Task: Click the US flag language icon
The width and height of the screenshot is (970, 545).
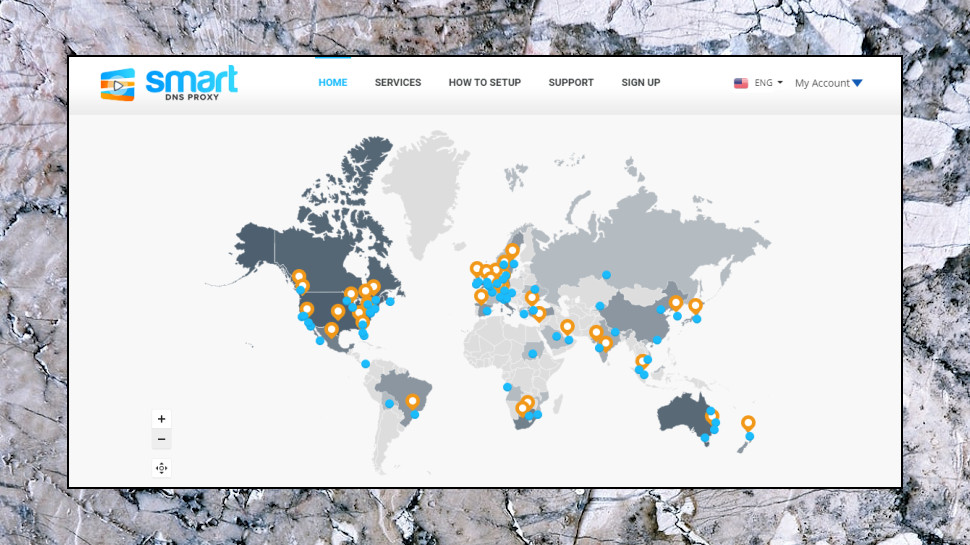Action: (x=740, y=83)
